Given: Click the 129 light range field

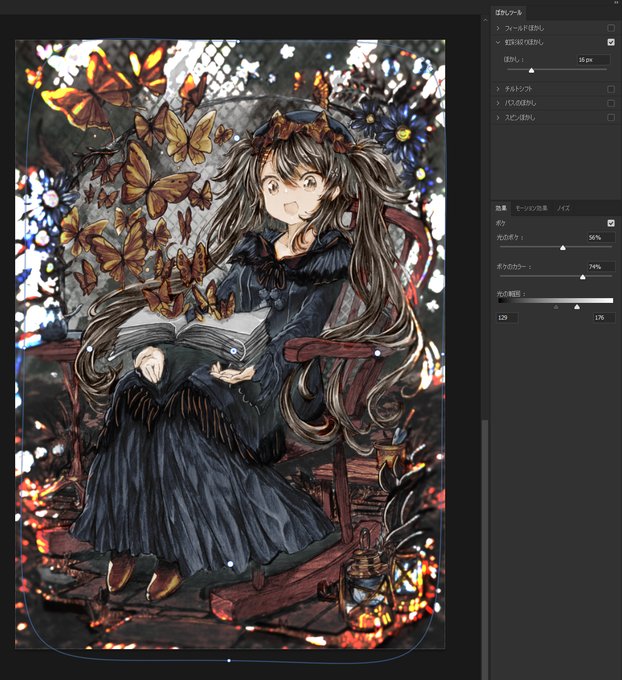Looking at the screenshot, I should click(507, 317).
